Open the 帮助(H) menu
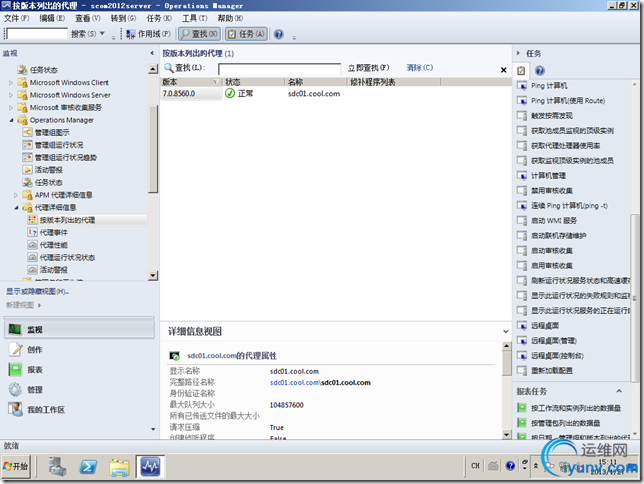 pos(230,18)
